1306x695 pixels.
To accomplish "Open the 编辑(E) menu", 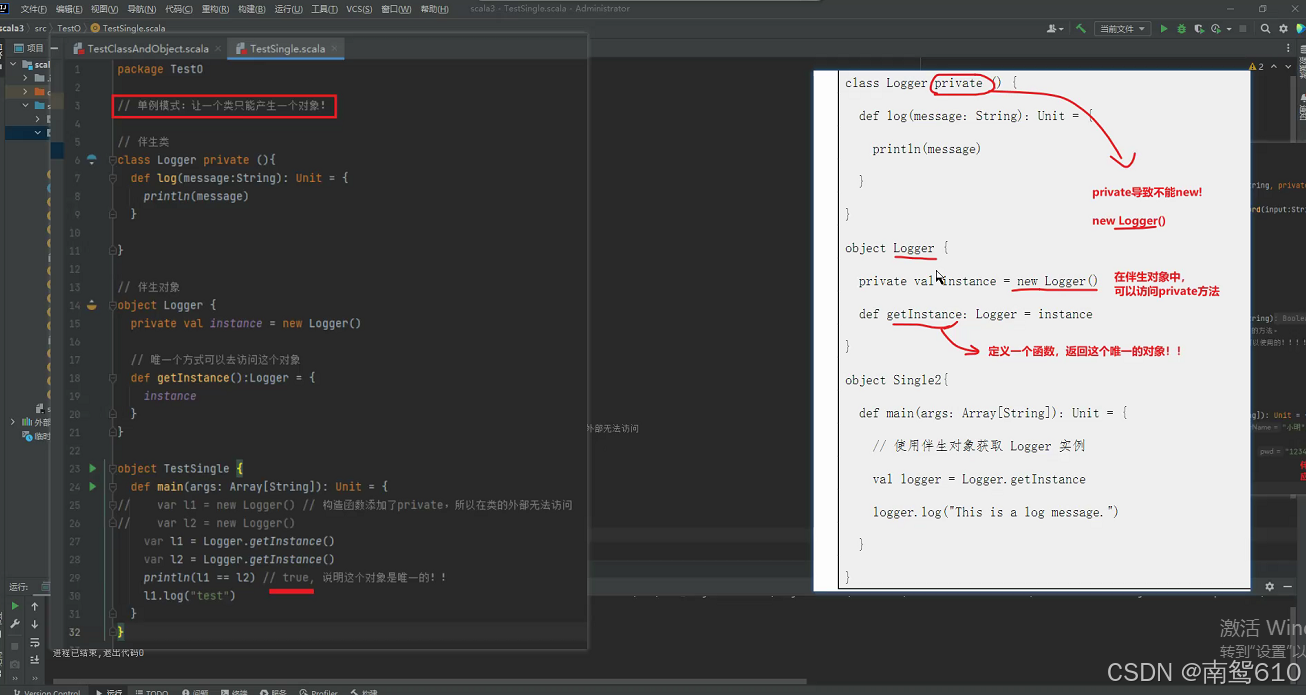I will pos(69,9).
